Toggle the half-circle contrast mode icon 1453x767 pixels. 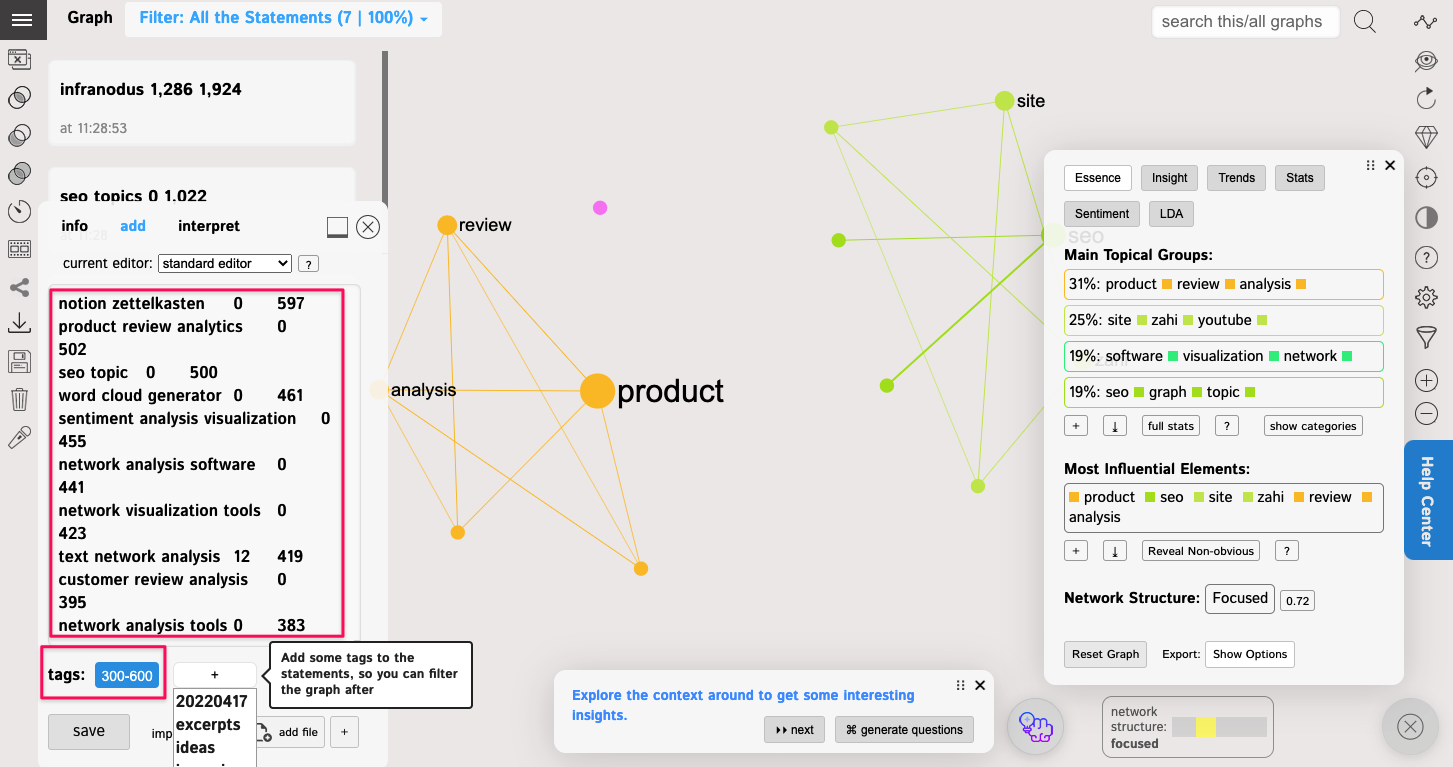[1426, 217]
